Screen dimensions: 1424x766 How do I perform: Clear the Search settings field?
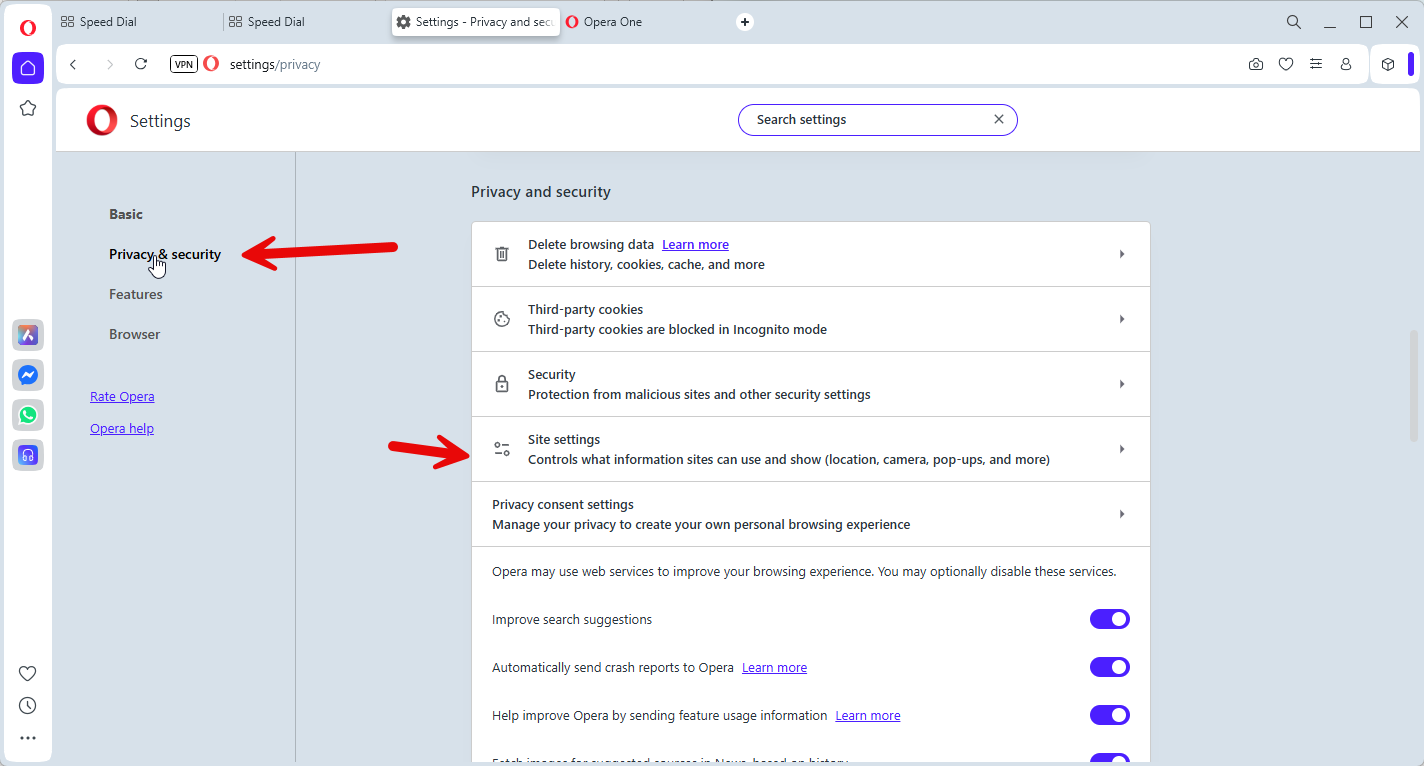(x=998, y=119)
